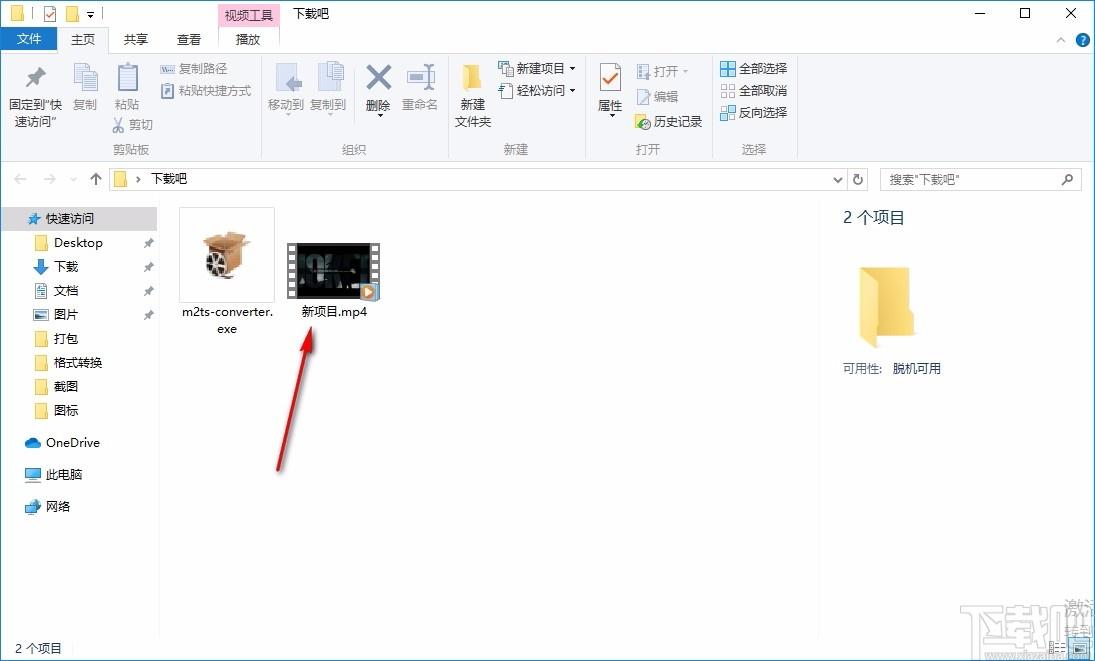1095x661 pixels.
Task: Click the title bar New folder icon
Action: point(72,14)
